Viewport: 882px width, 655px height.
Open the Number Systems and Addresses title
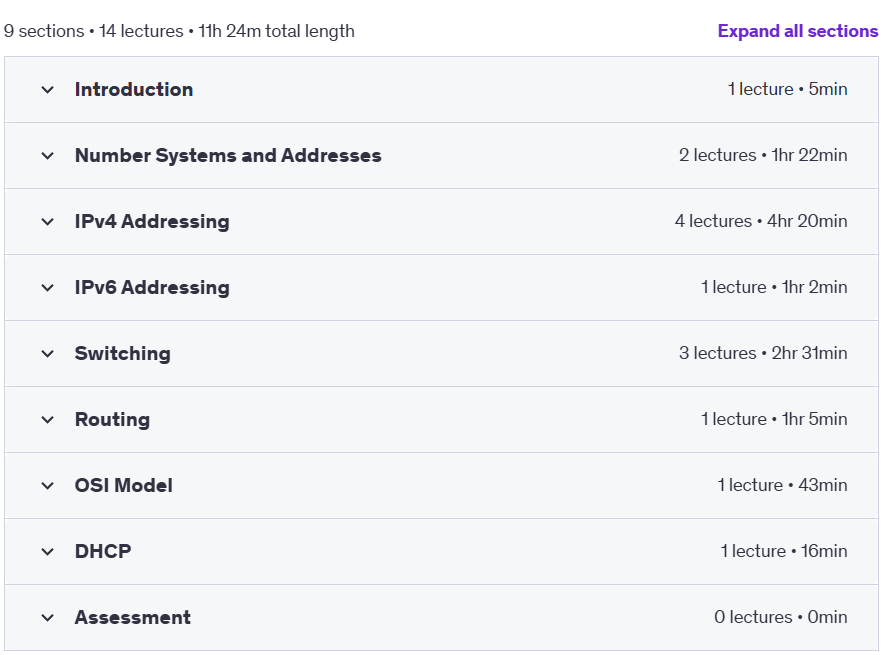pyautogui.click(x=228, y=155)
